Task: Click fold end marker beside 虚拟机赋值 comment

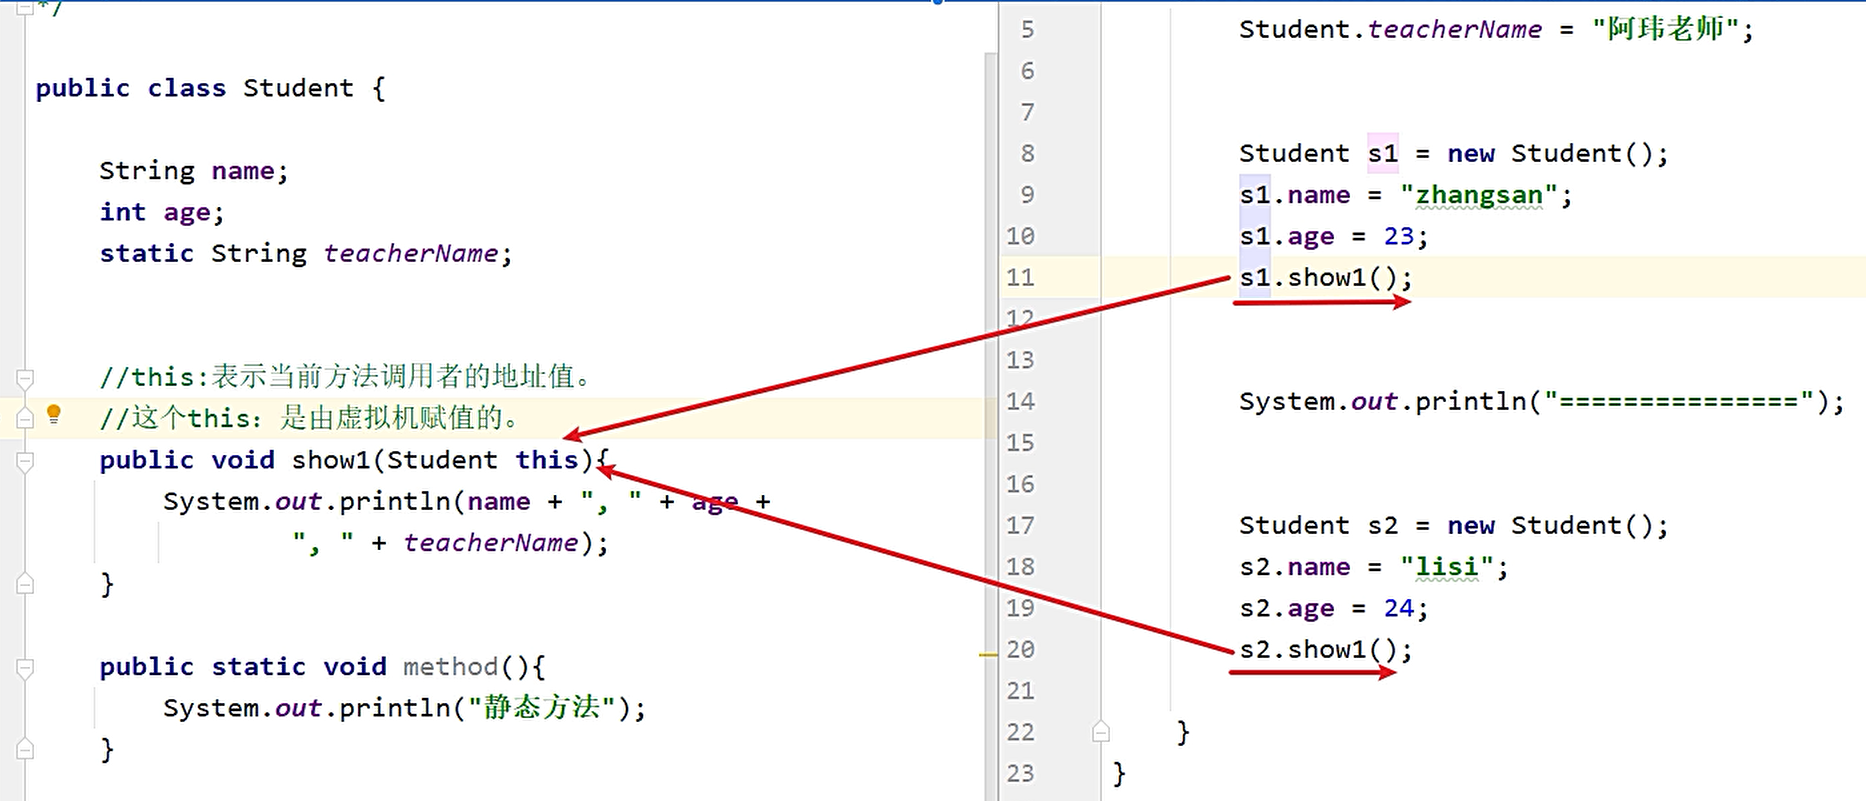Action: tap(25, 419)
